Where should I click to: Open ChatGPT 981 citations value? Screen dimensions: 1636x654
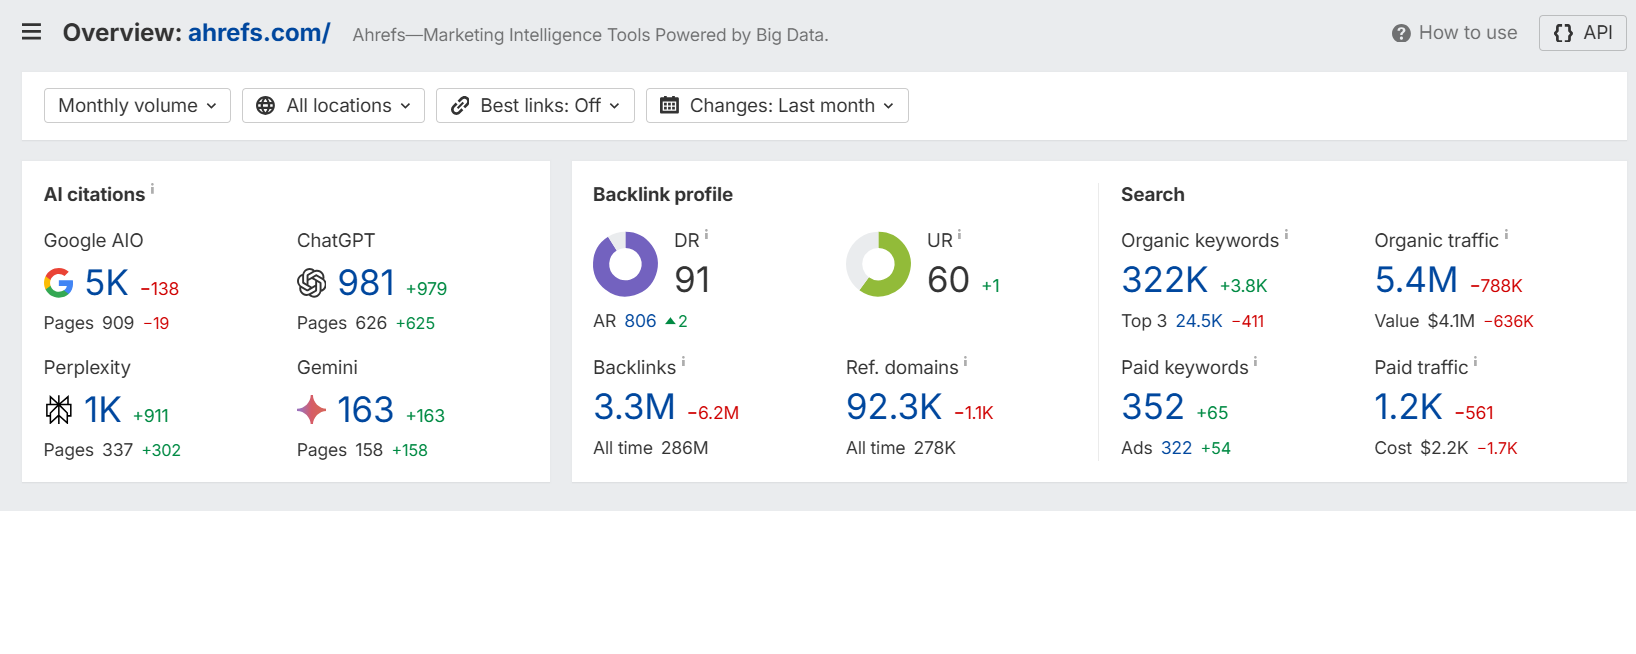[366, 283]
